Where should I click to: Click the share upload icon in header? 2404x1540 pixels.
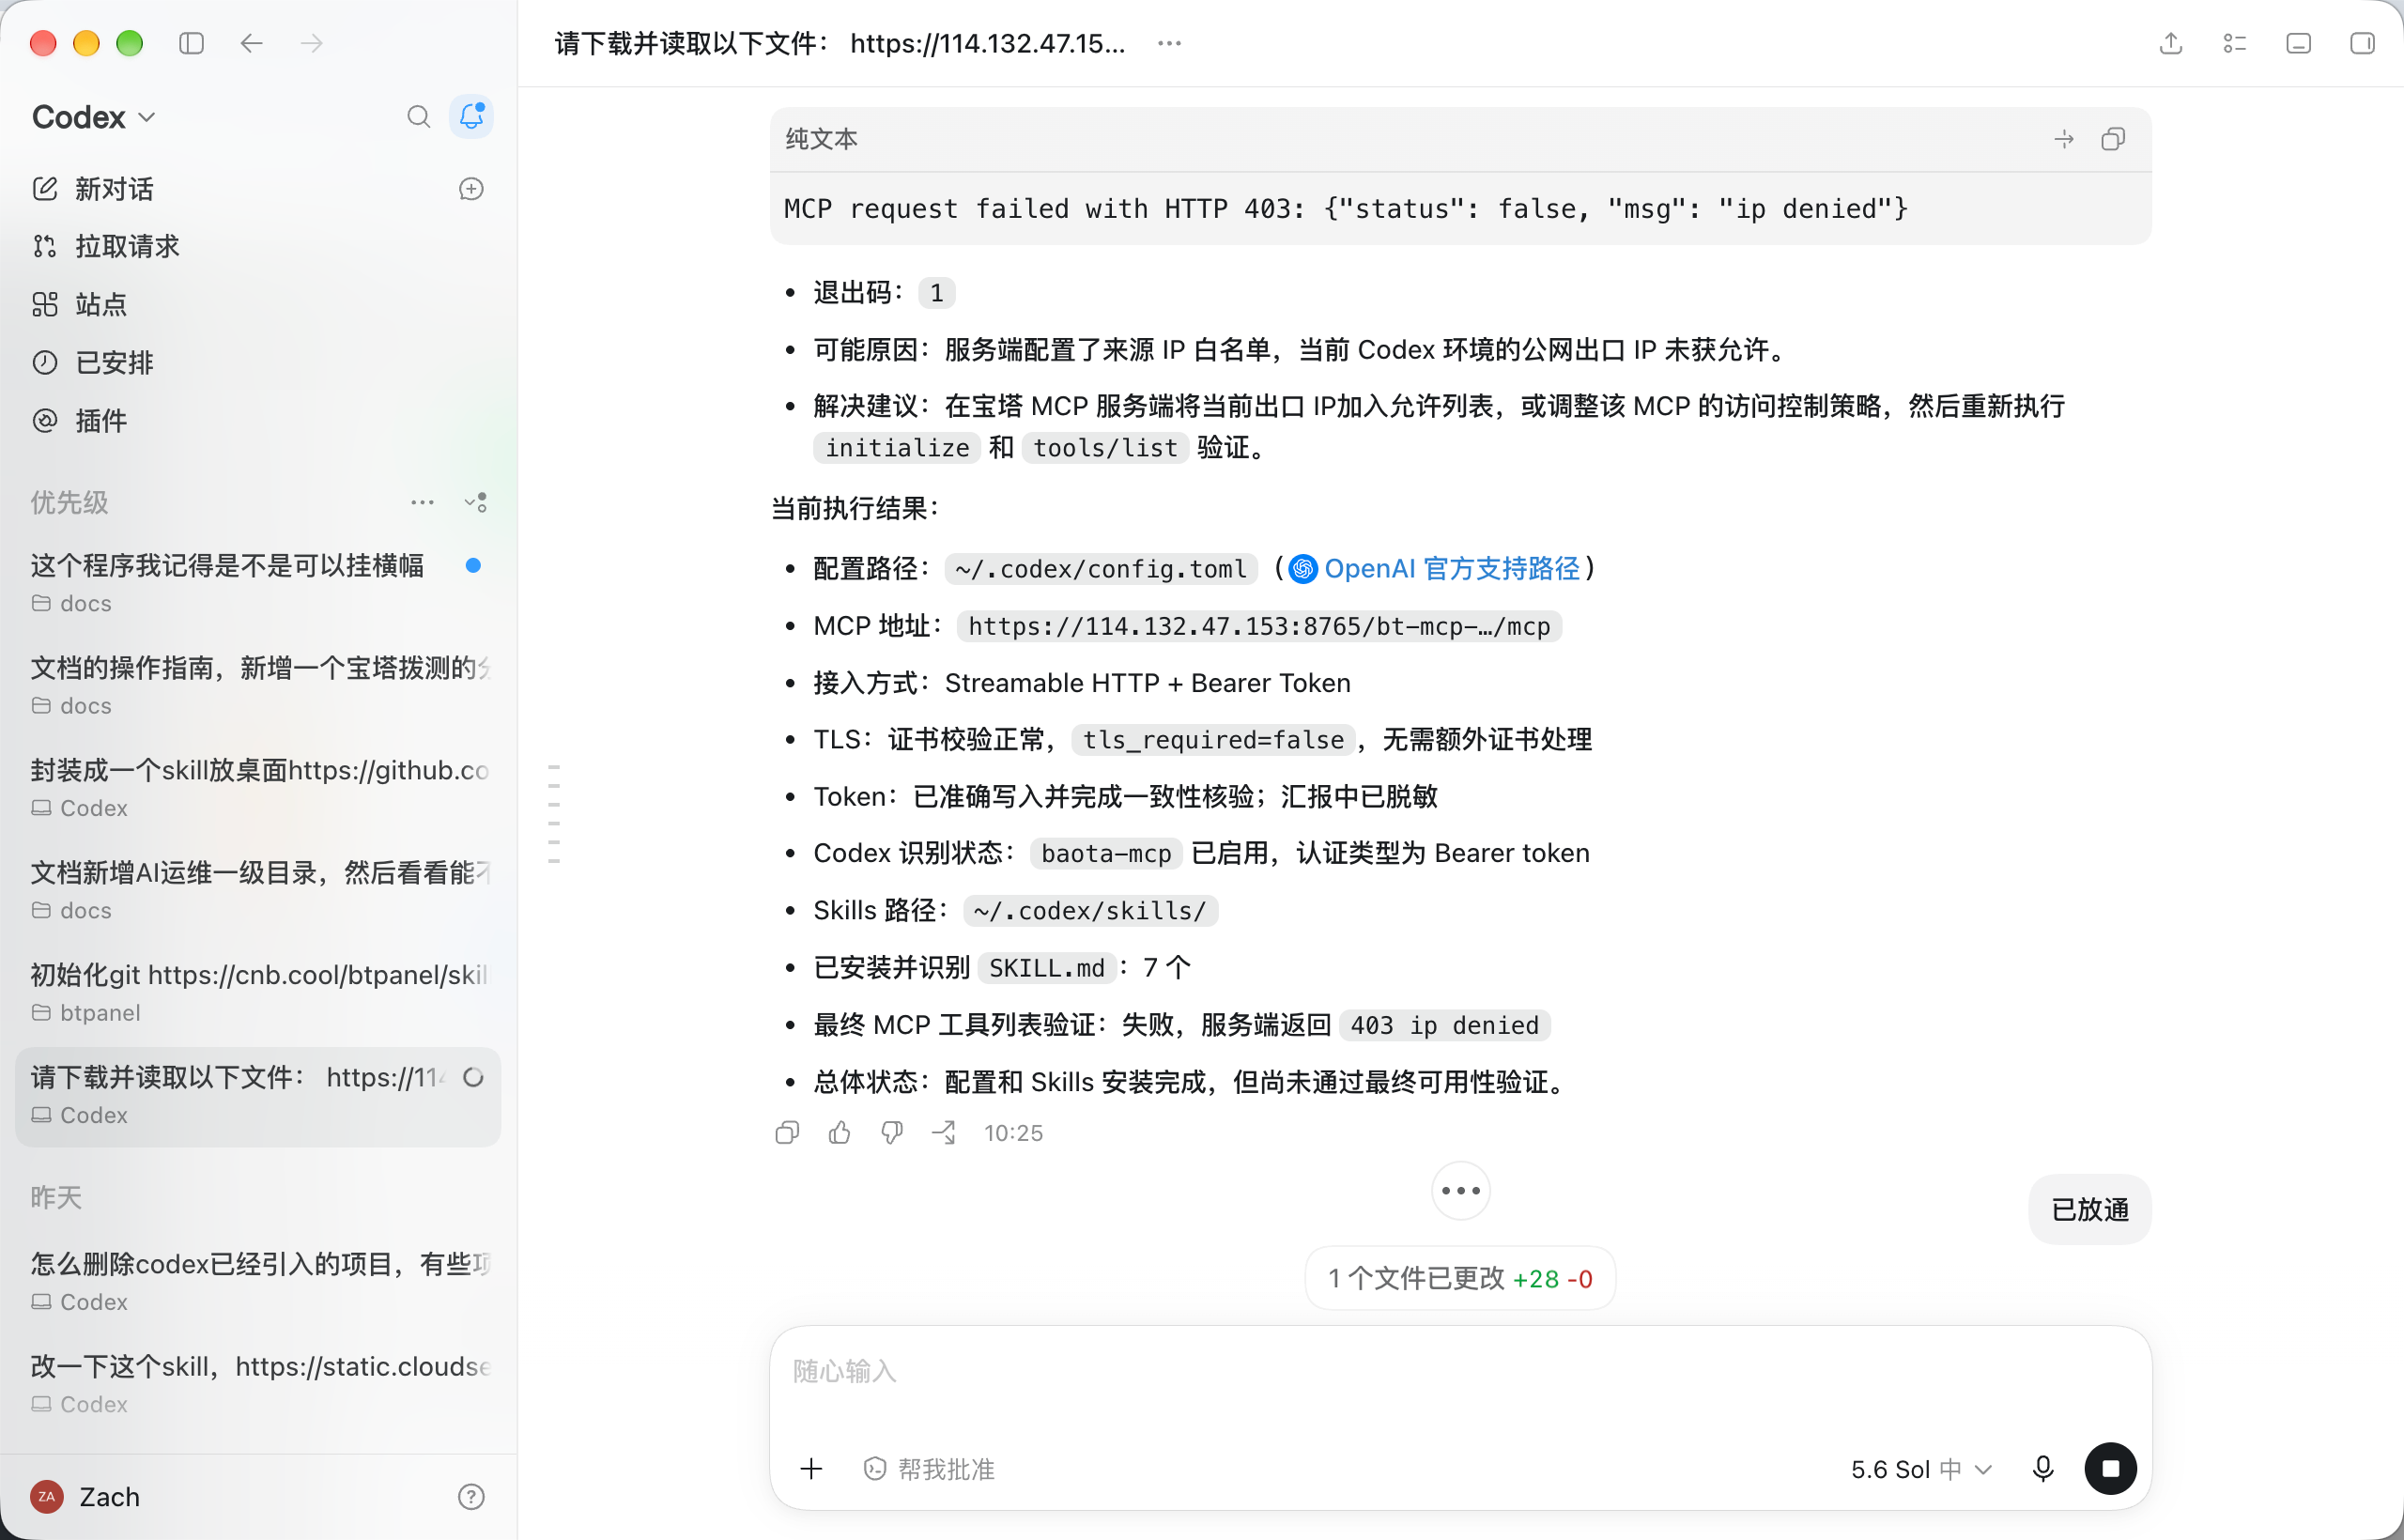coord(2171,43)
